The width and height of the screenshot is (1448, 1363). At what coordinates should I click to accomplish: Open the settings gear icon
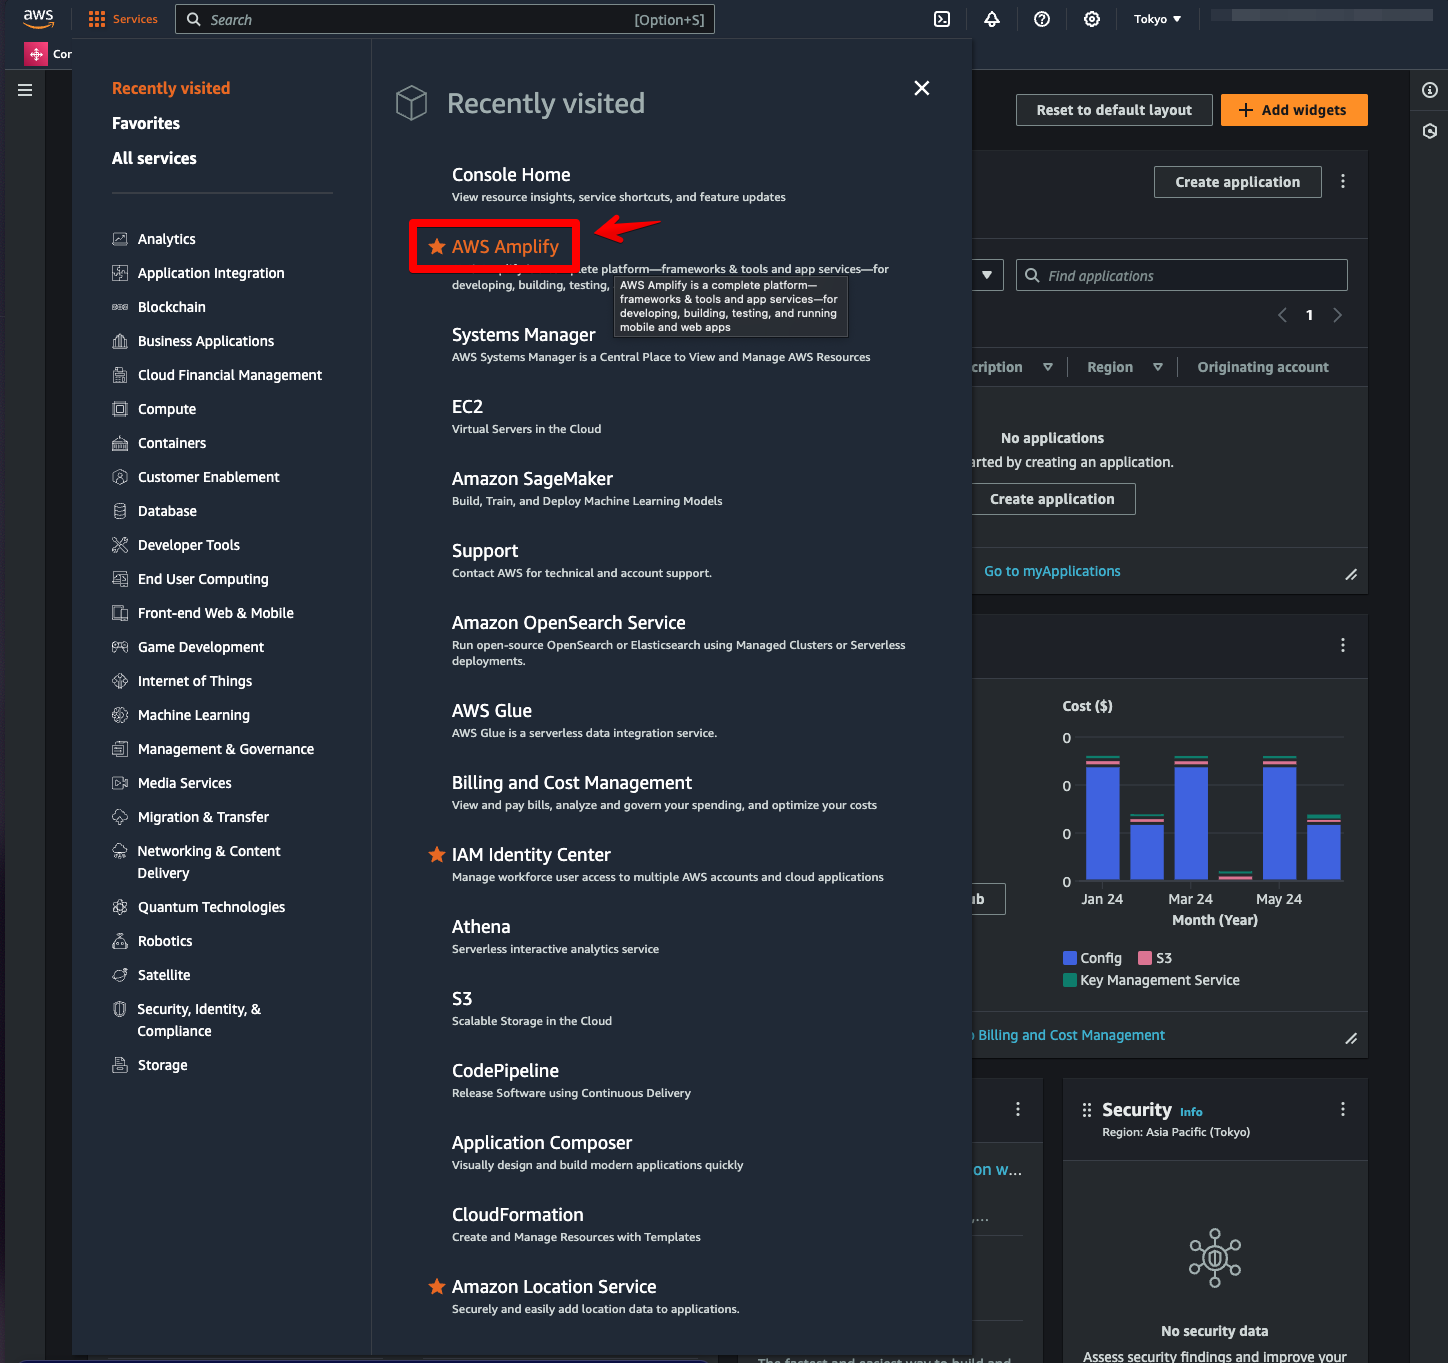pos(1091,19)
